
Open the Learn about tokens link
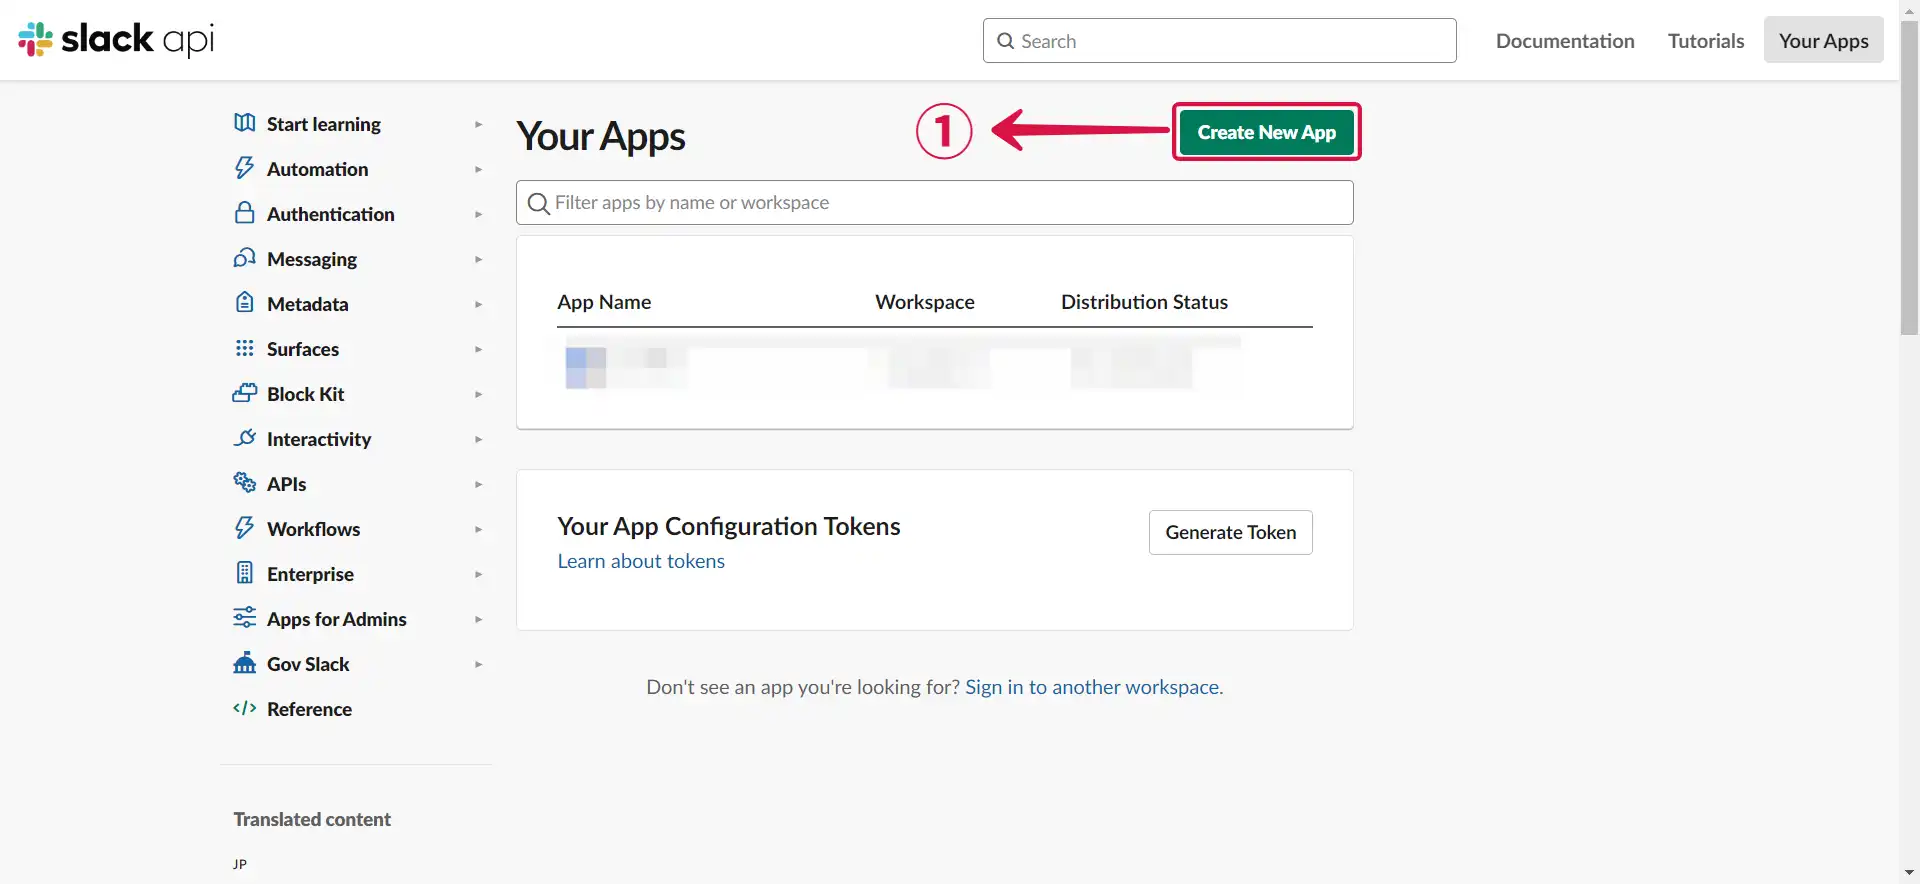click(x=641, y=561)
